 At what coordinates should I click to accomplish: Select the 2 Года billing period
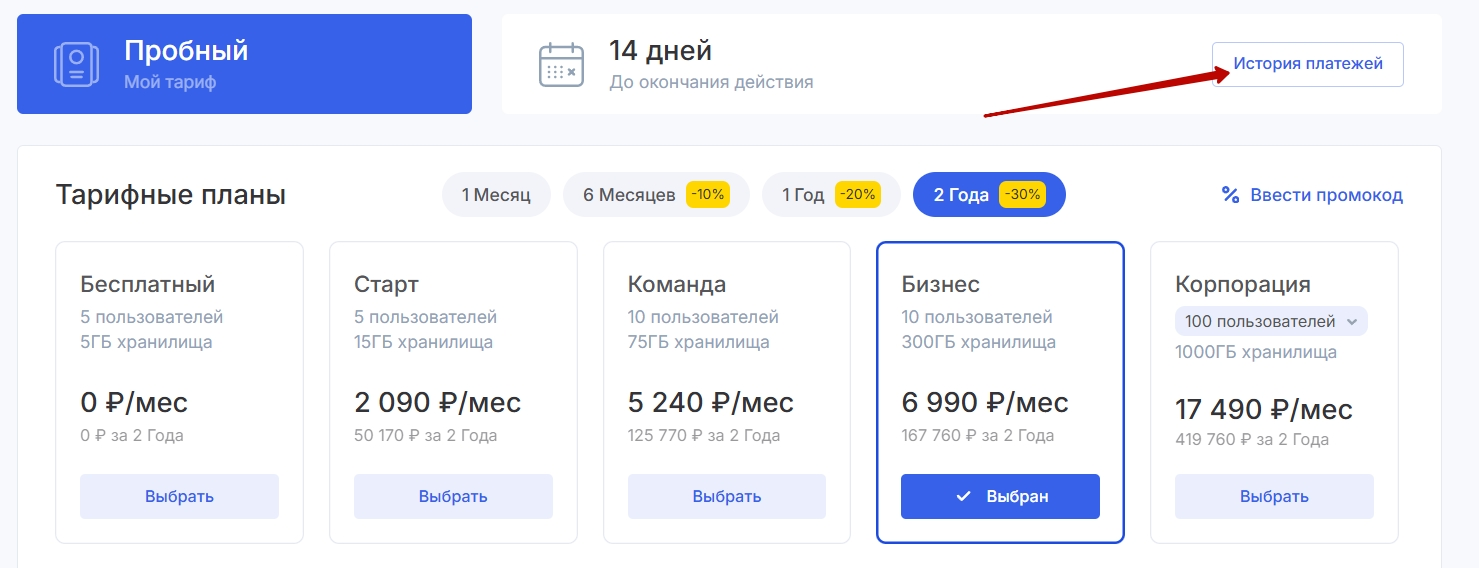[x=960, y=195]
